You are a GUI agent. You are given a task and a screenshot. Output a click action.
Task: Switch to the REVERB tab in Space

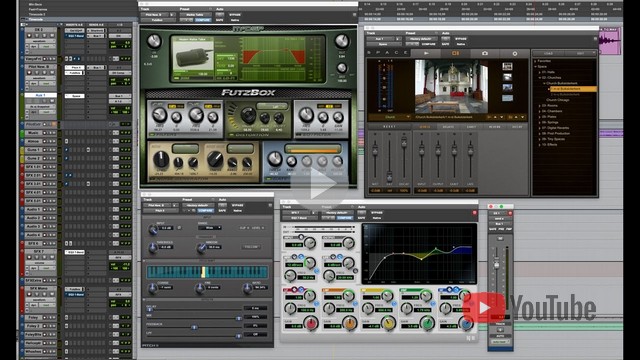(494, 127)
